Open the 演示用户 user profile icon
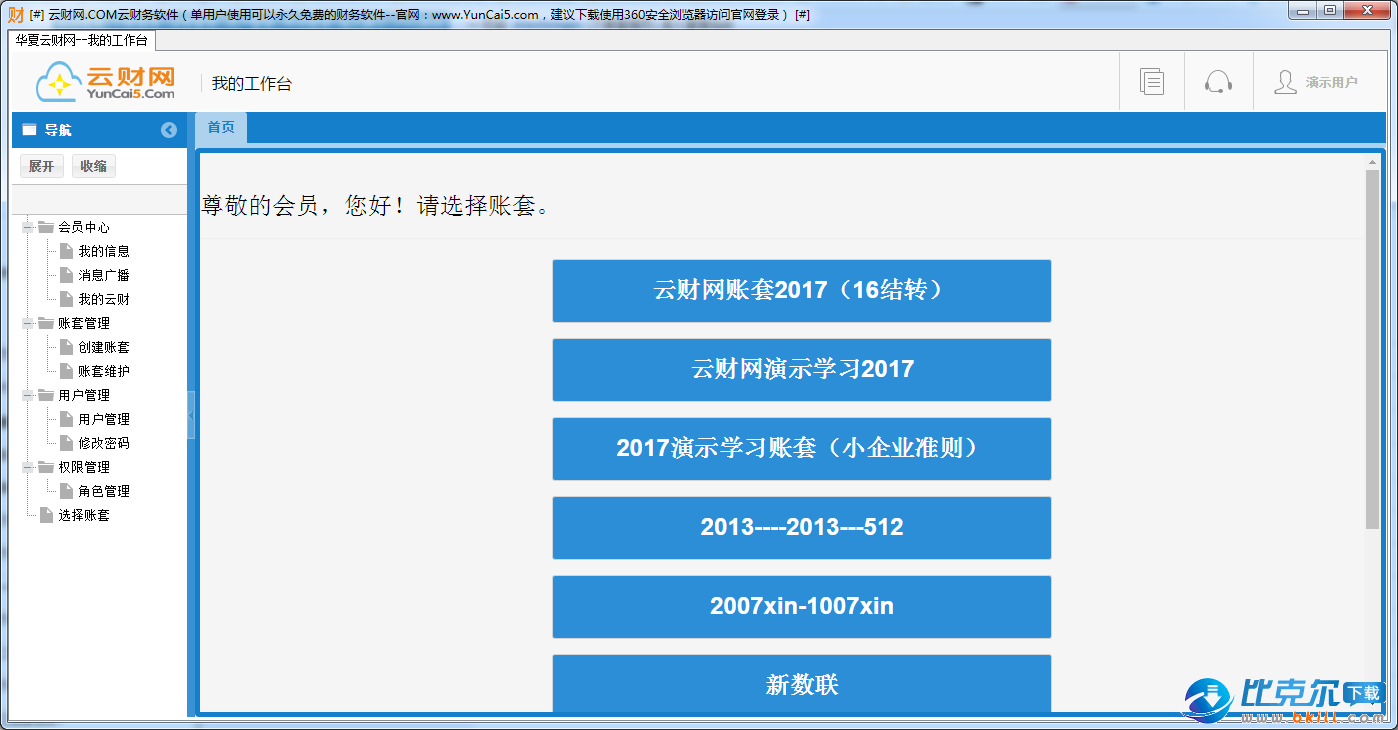This screenshot has height=730, width=1398. click(x=1286, y=82)
